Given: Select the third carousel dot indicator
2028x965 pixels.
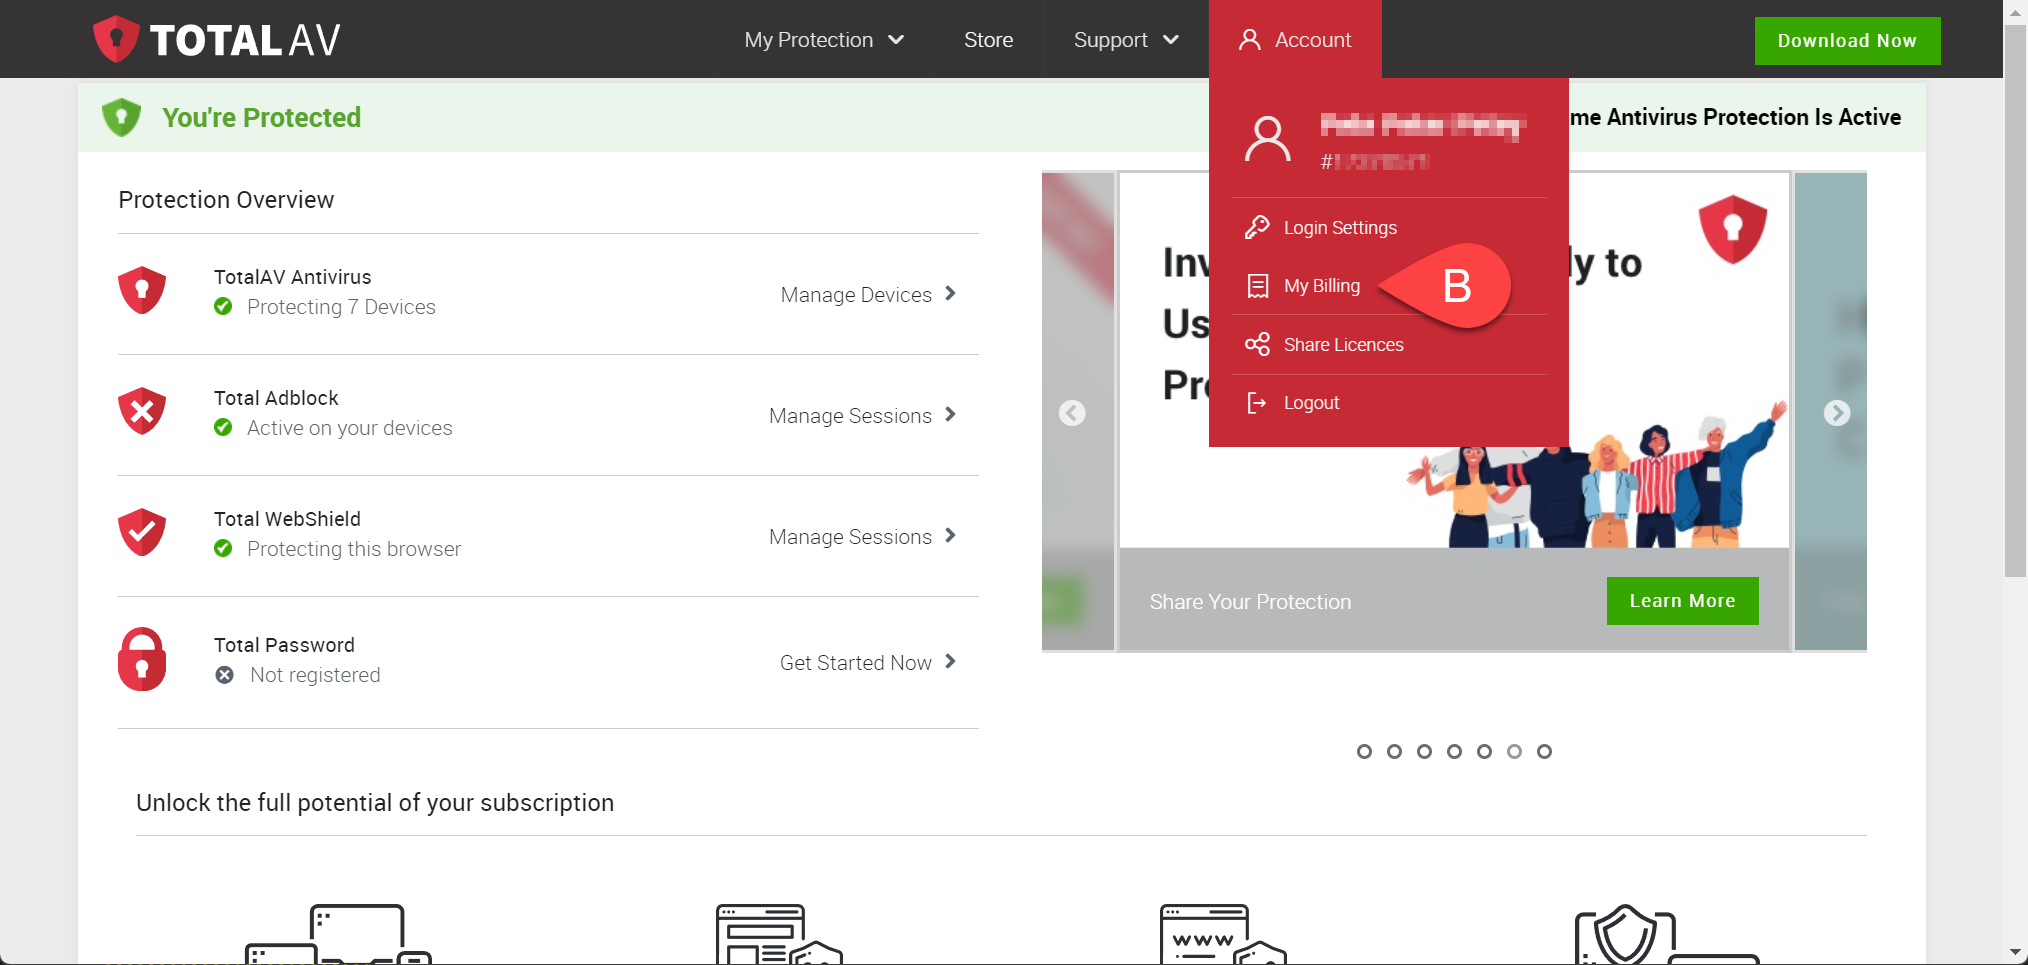Looking at the screenshot, I should click(x=1424, y=751).
